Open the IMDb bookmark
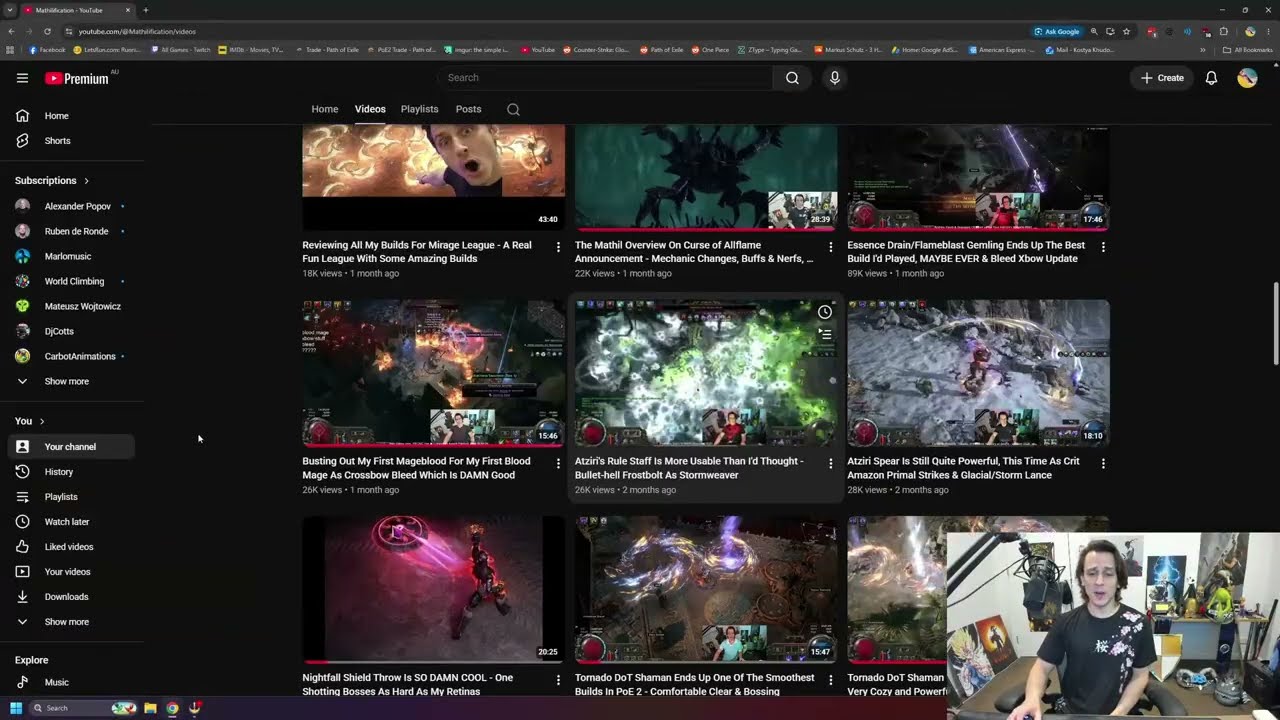The image size is (1280, 720). click(251, 49)
